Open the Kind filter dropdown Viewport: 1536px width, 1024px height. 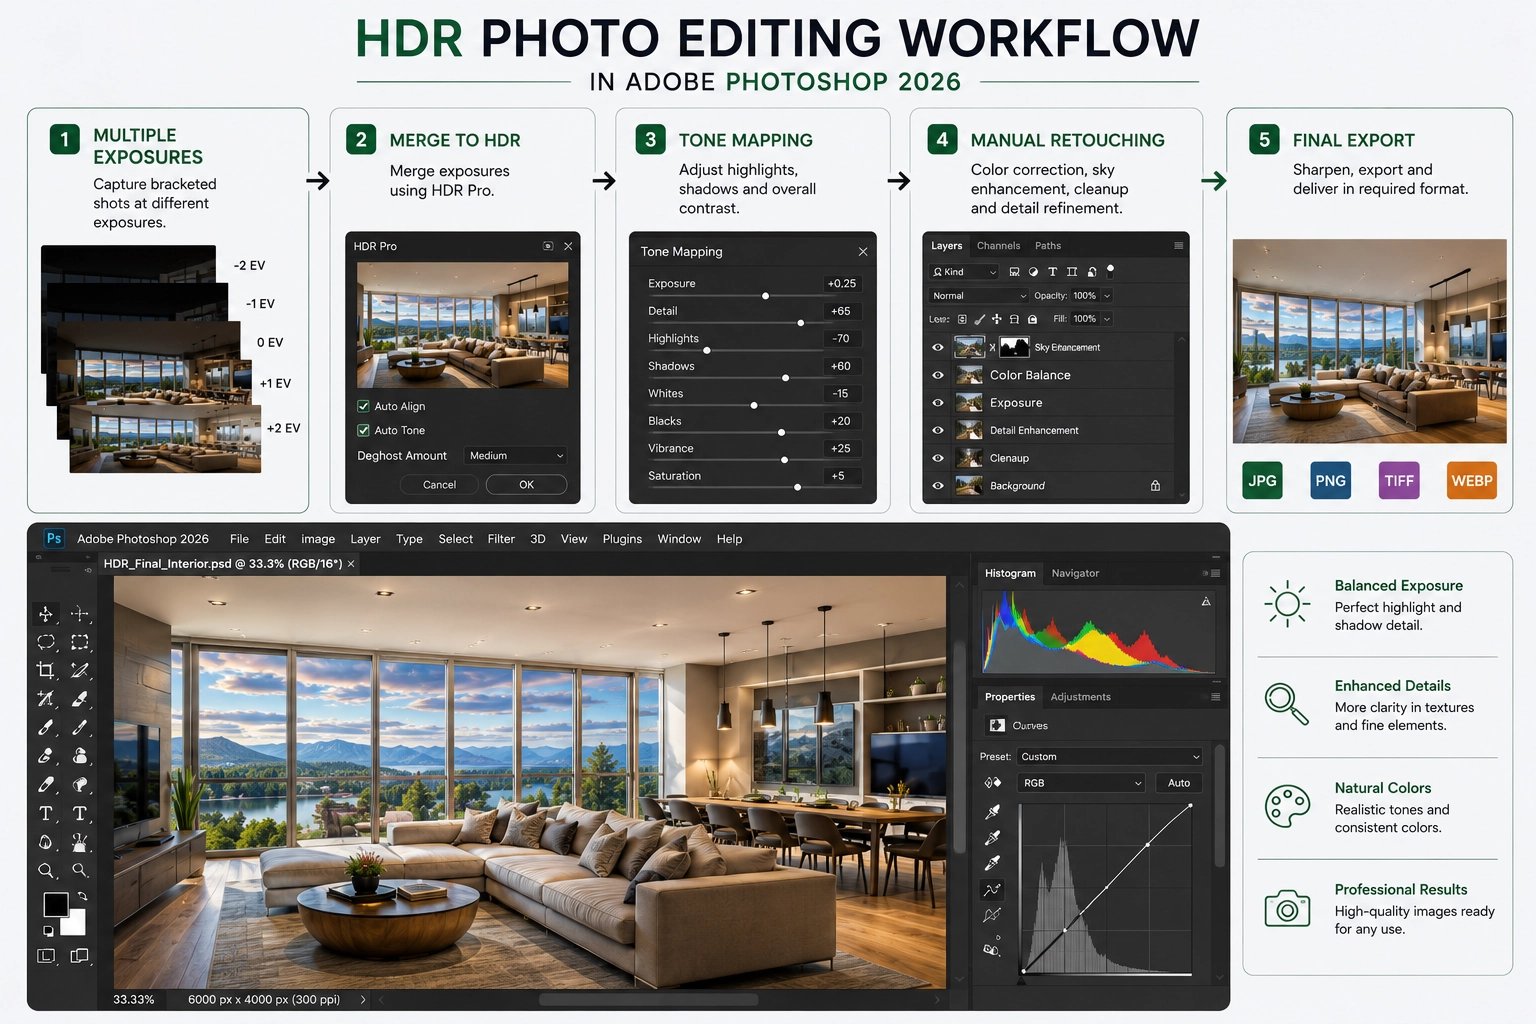click(963, 271)
